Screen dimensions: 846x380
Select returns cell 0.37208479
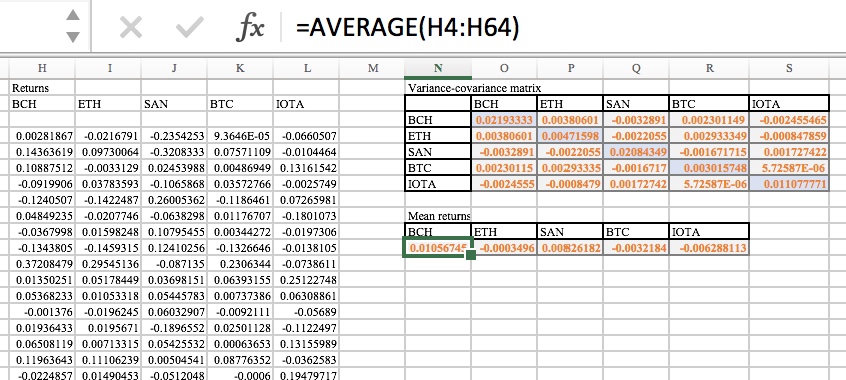(x=42, y=264)
